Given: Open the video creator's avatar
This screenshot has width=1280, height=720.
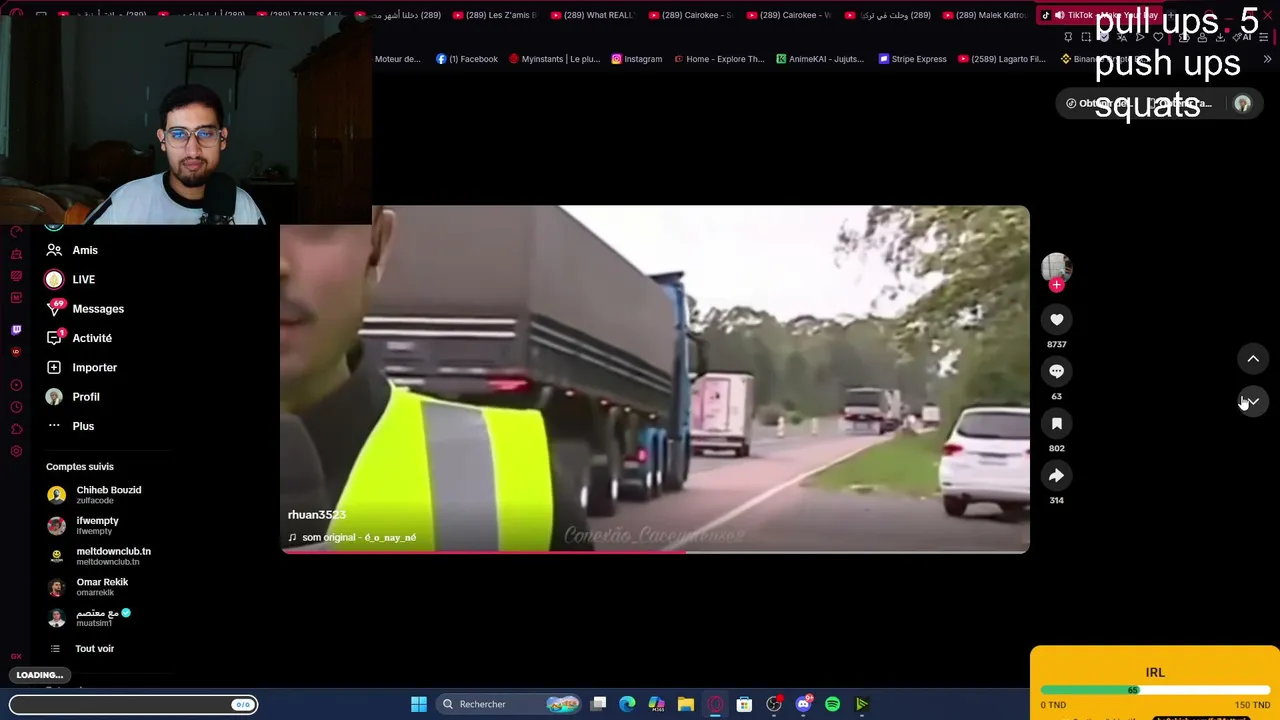Looking at the screenshot, I should point(1056,267).
